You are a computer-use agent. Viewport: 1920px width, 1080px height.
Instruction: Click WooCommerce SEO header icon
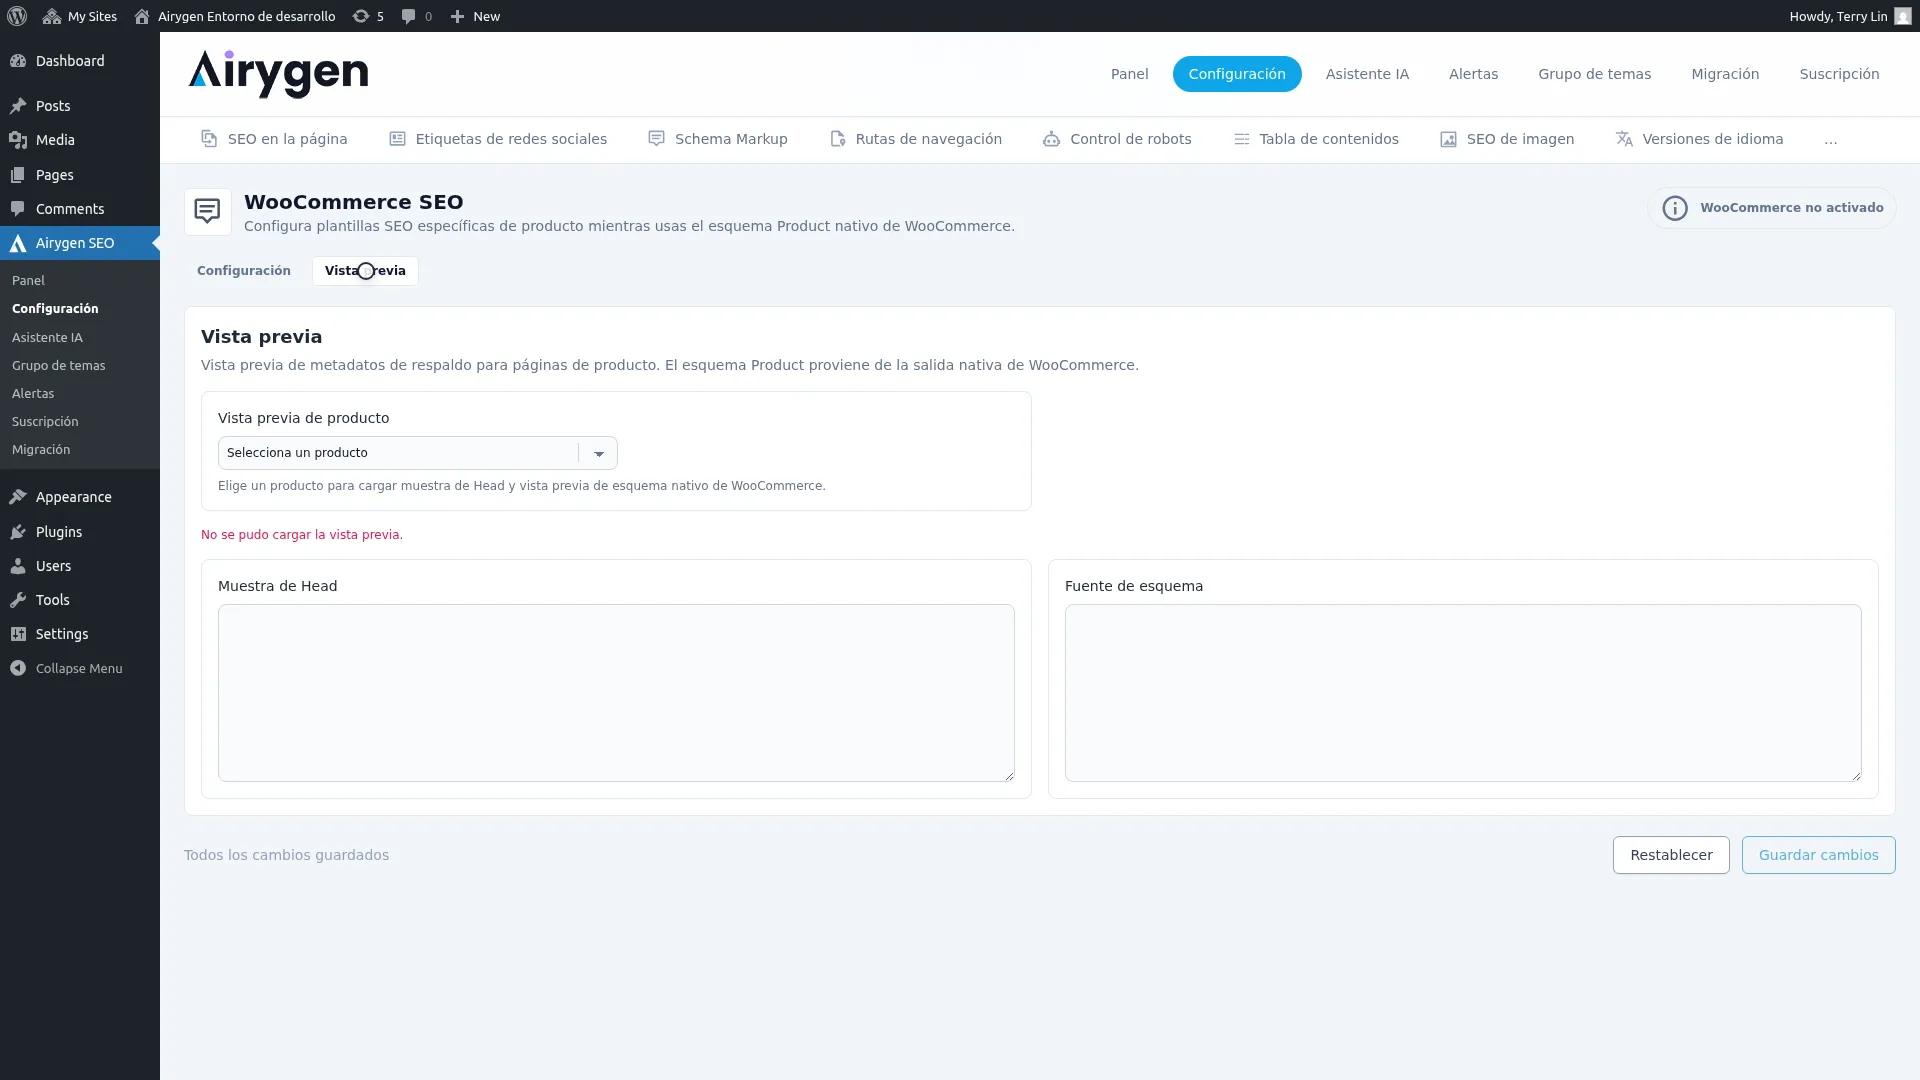[208, 212]
